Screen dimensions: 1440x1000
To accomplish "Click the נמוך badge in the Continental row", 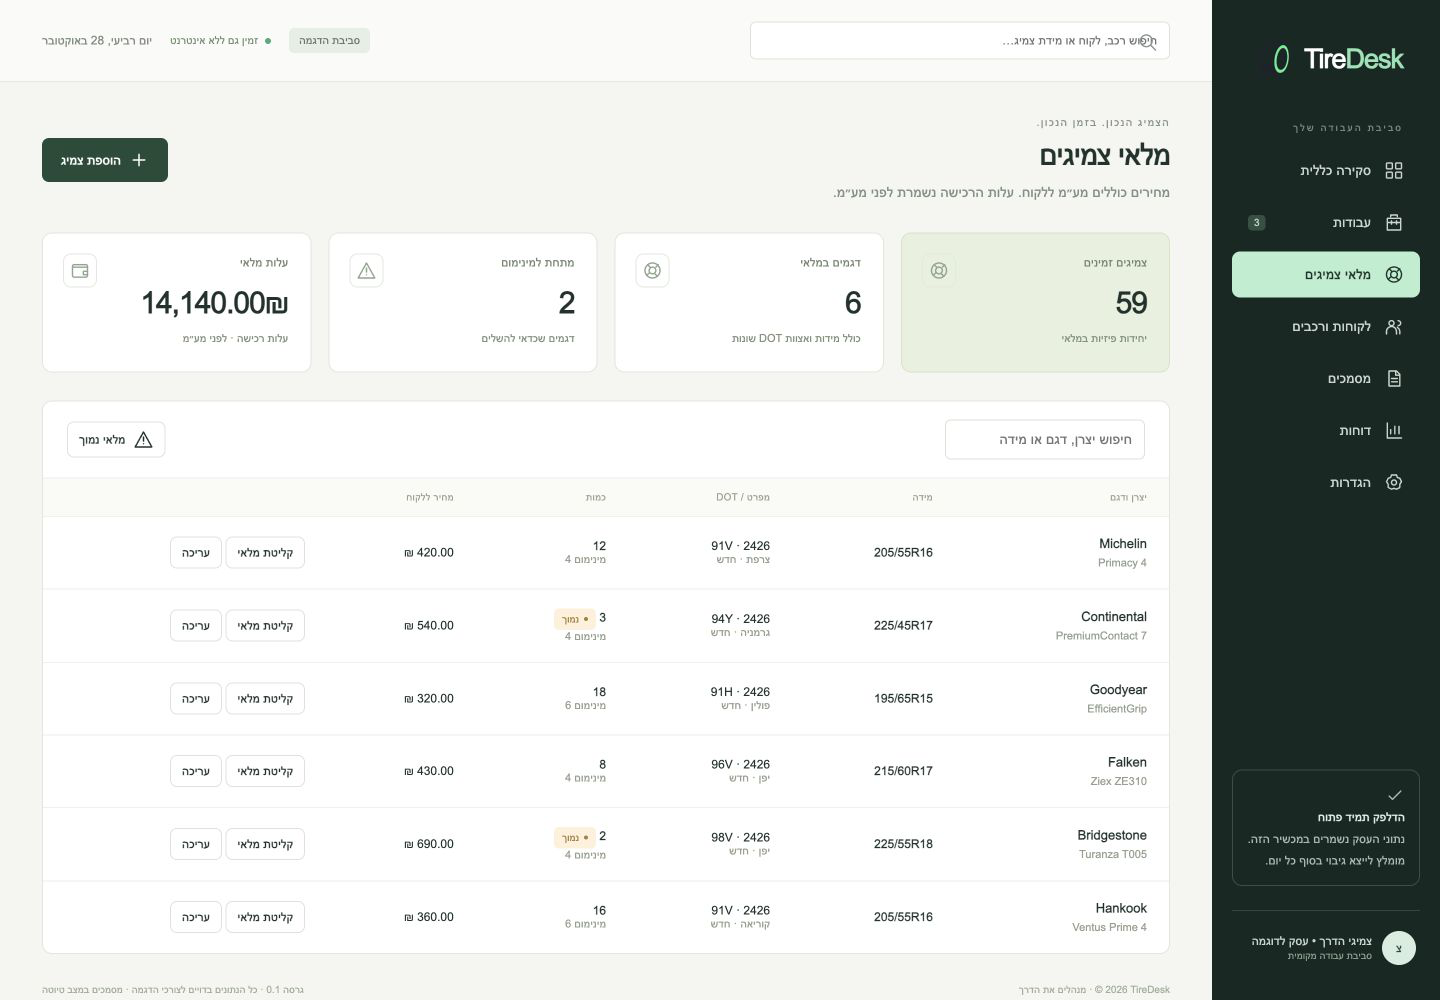I will [574, 619].
